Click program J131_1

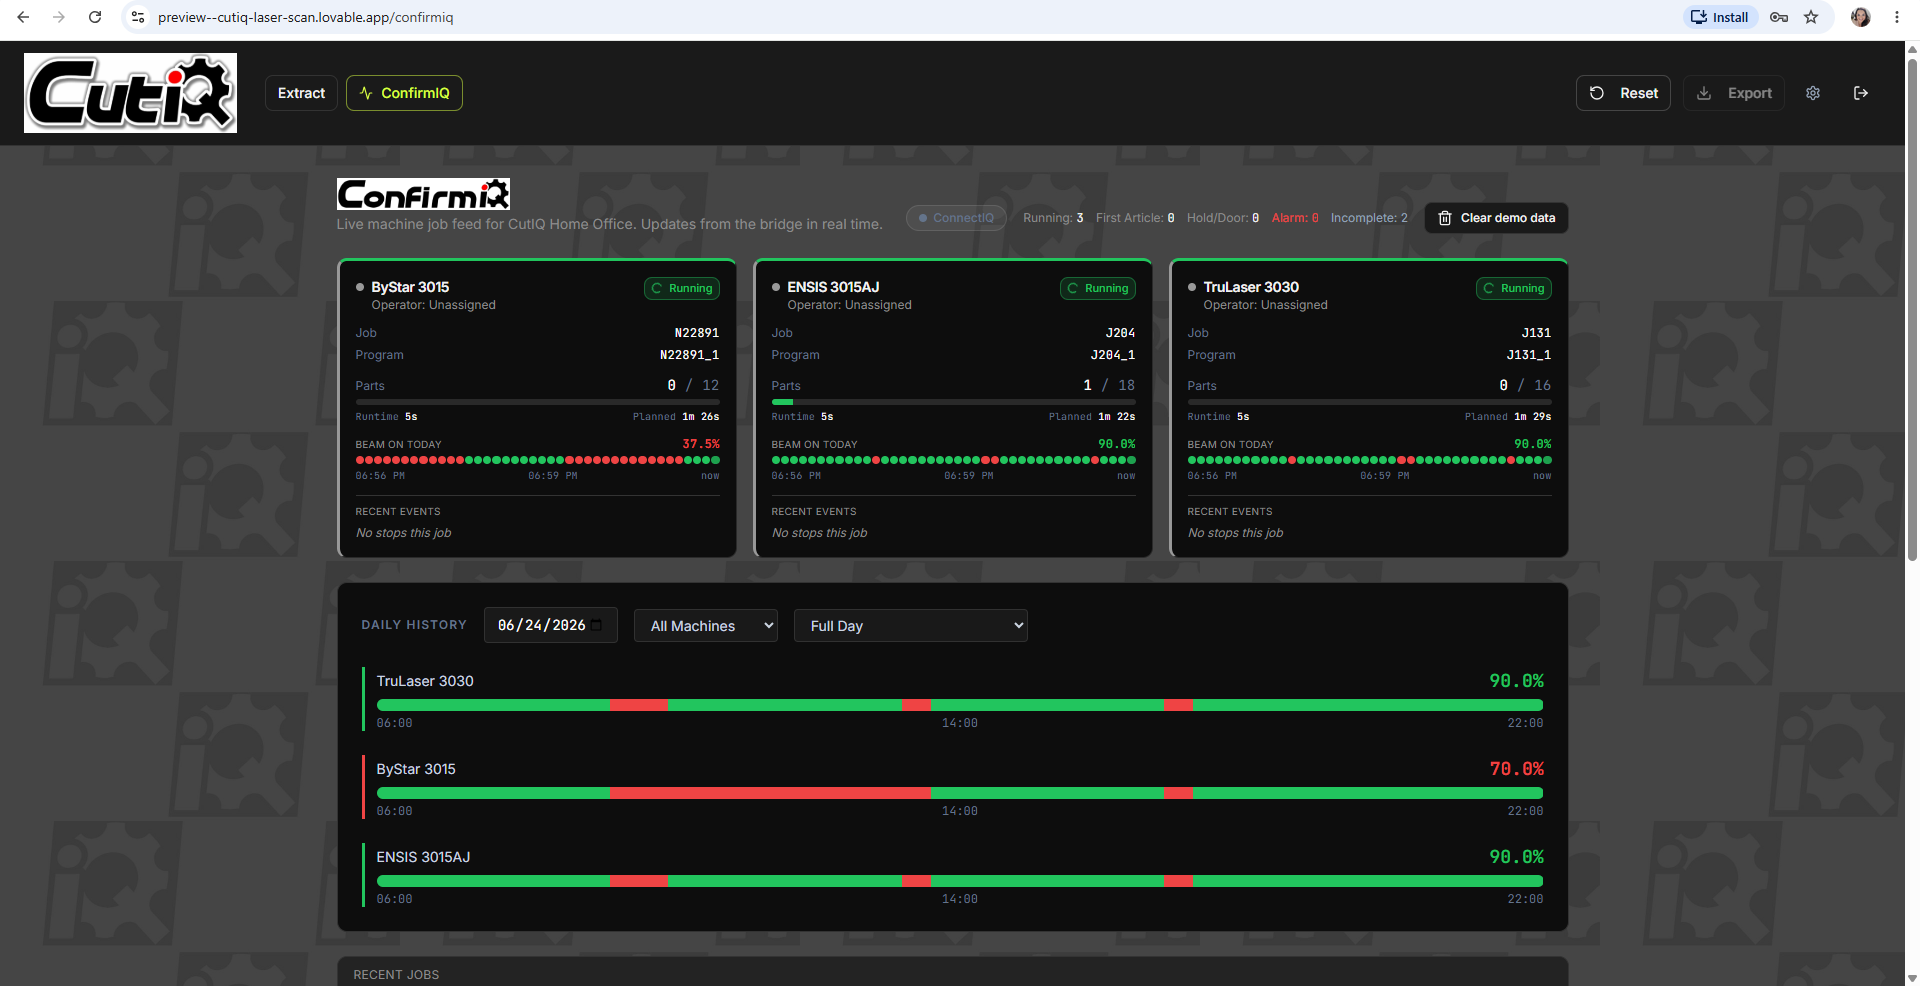pyautogui.click(x=1529, y=355)
